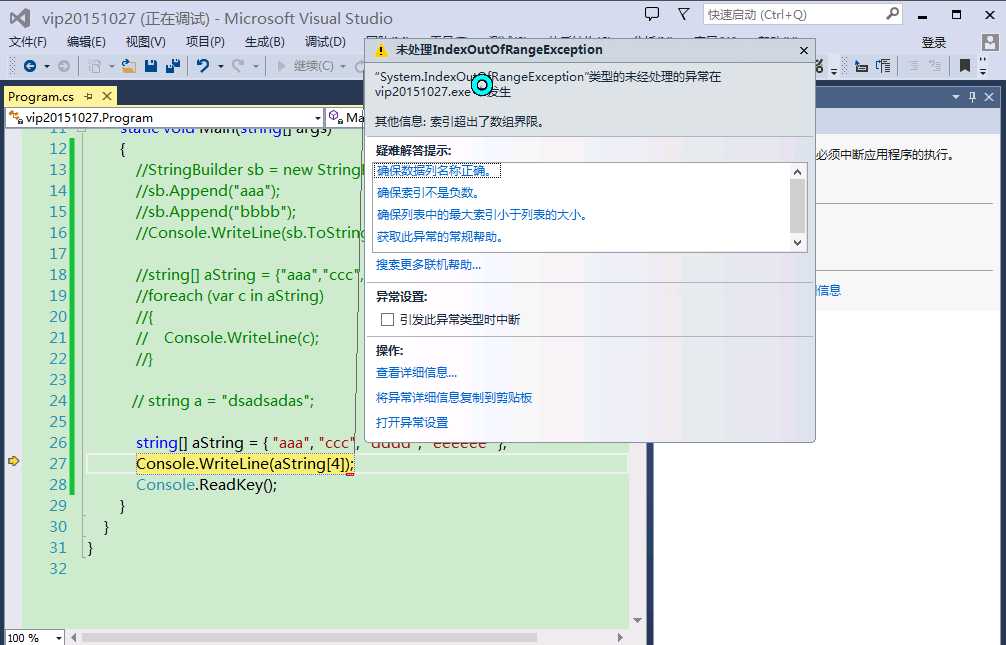Click code line Console.ReadKey();
Image resolution: width=1006 pixels, height=645 pixels.
point(207,485)
